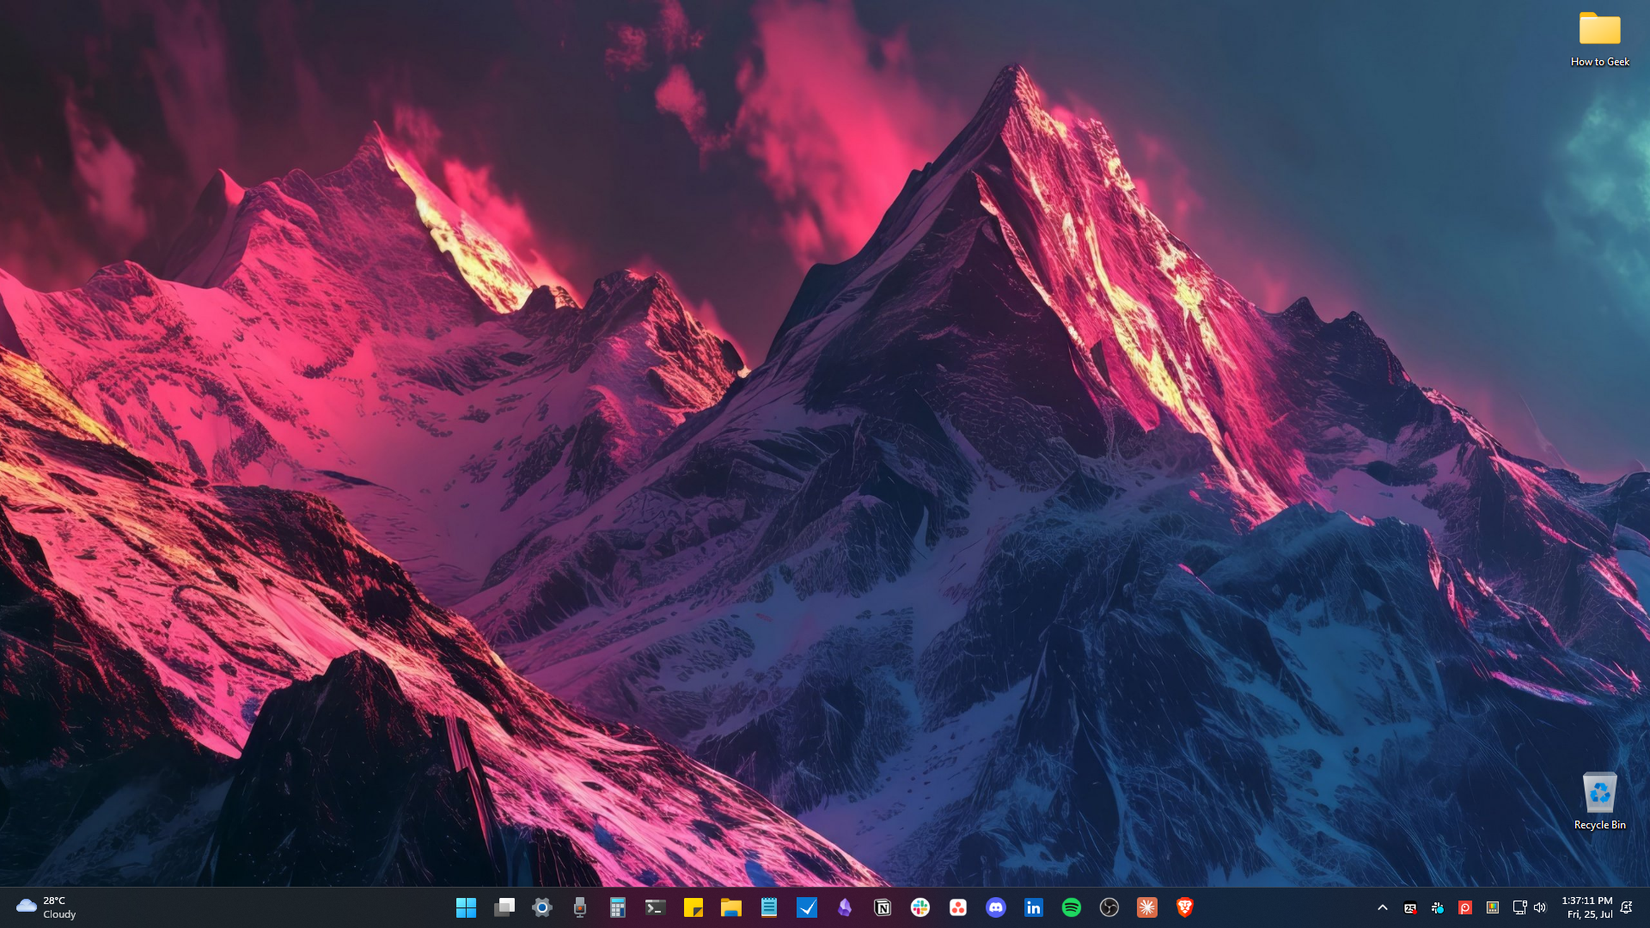Open Task View from the taskbar

pos(504,907)
